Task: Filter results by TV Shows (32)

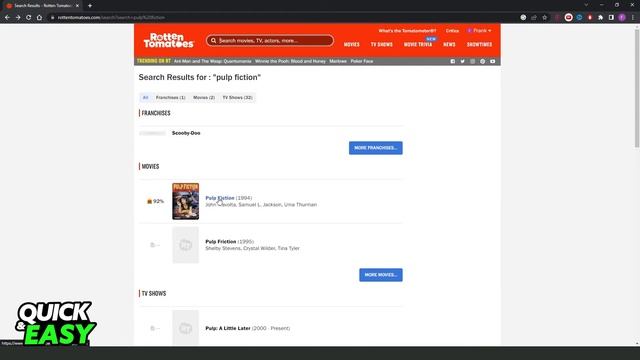Action: 237,98
